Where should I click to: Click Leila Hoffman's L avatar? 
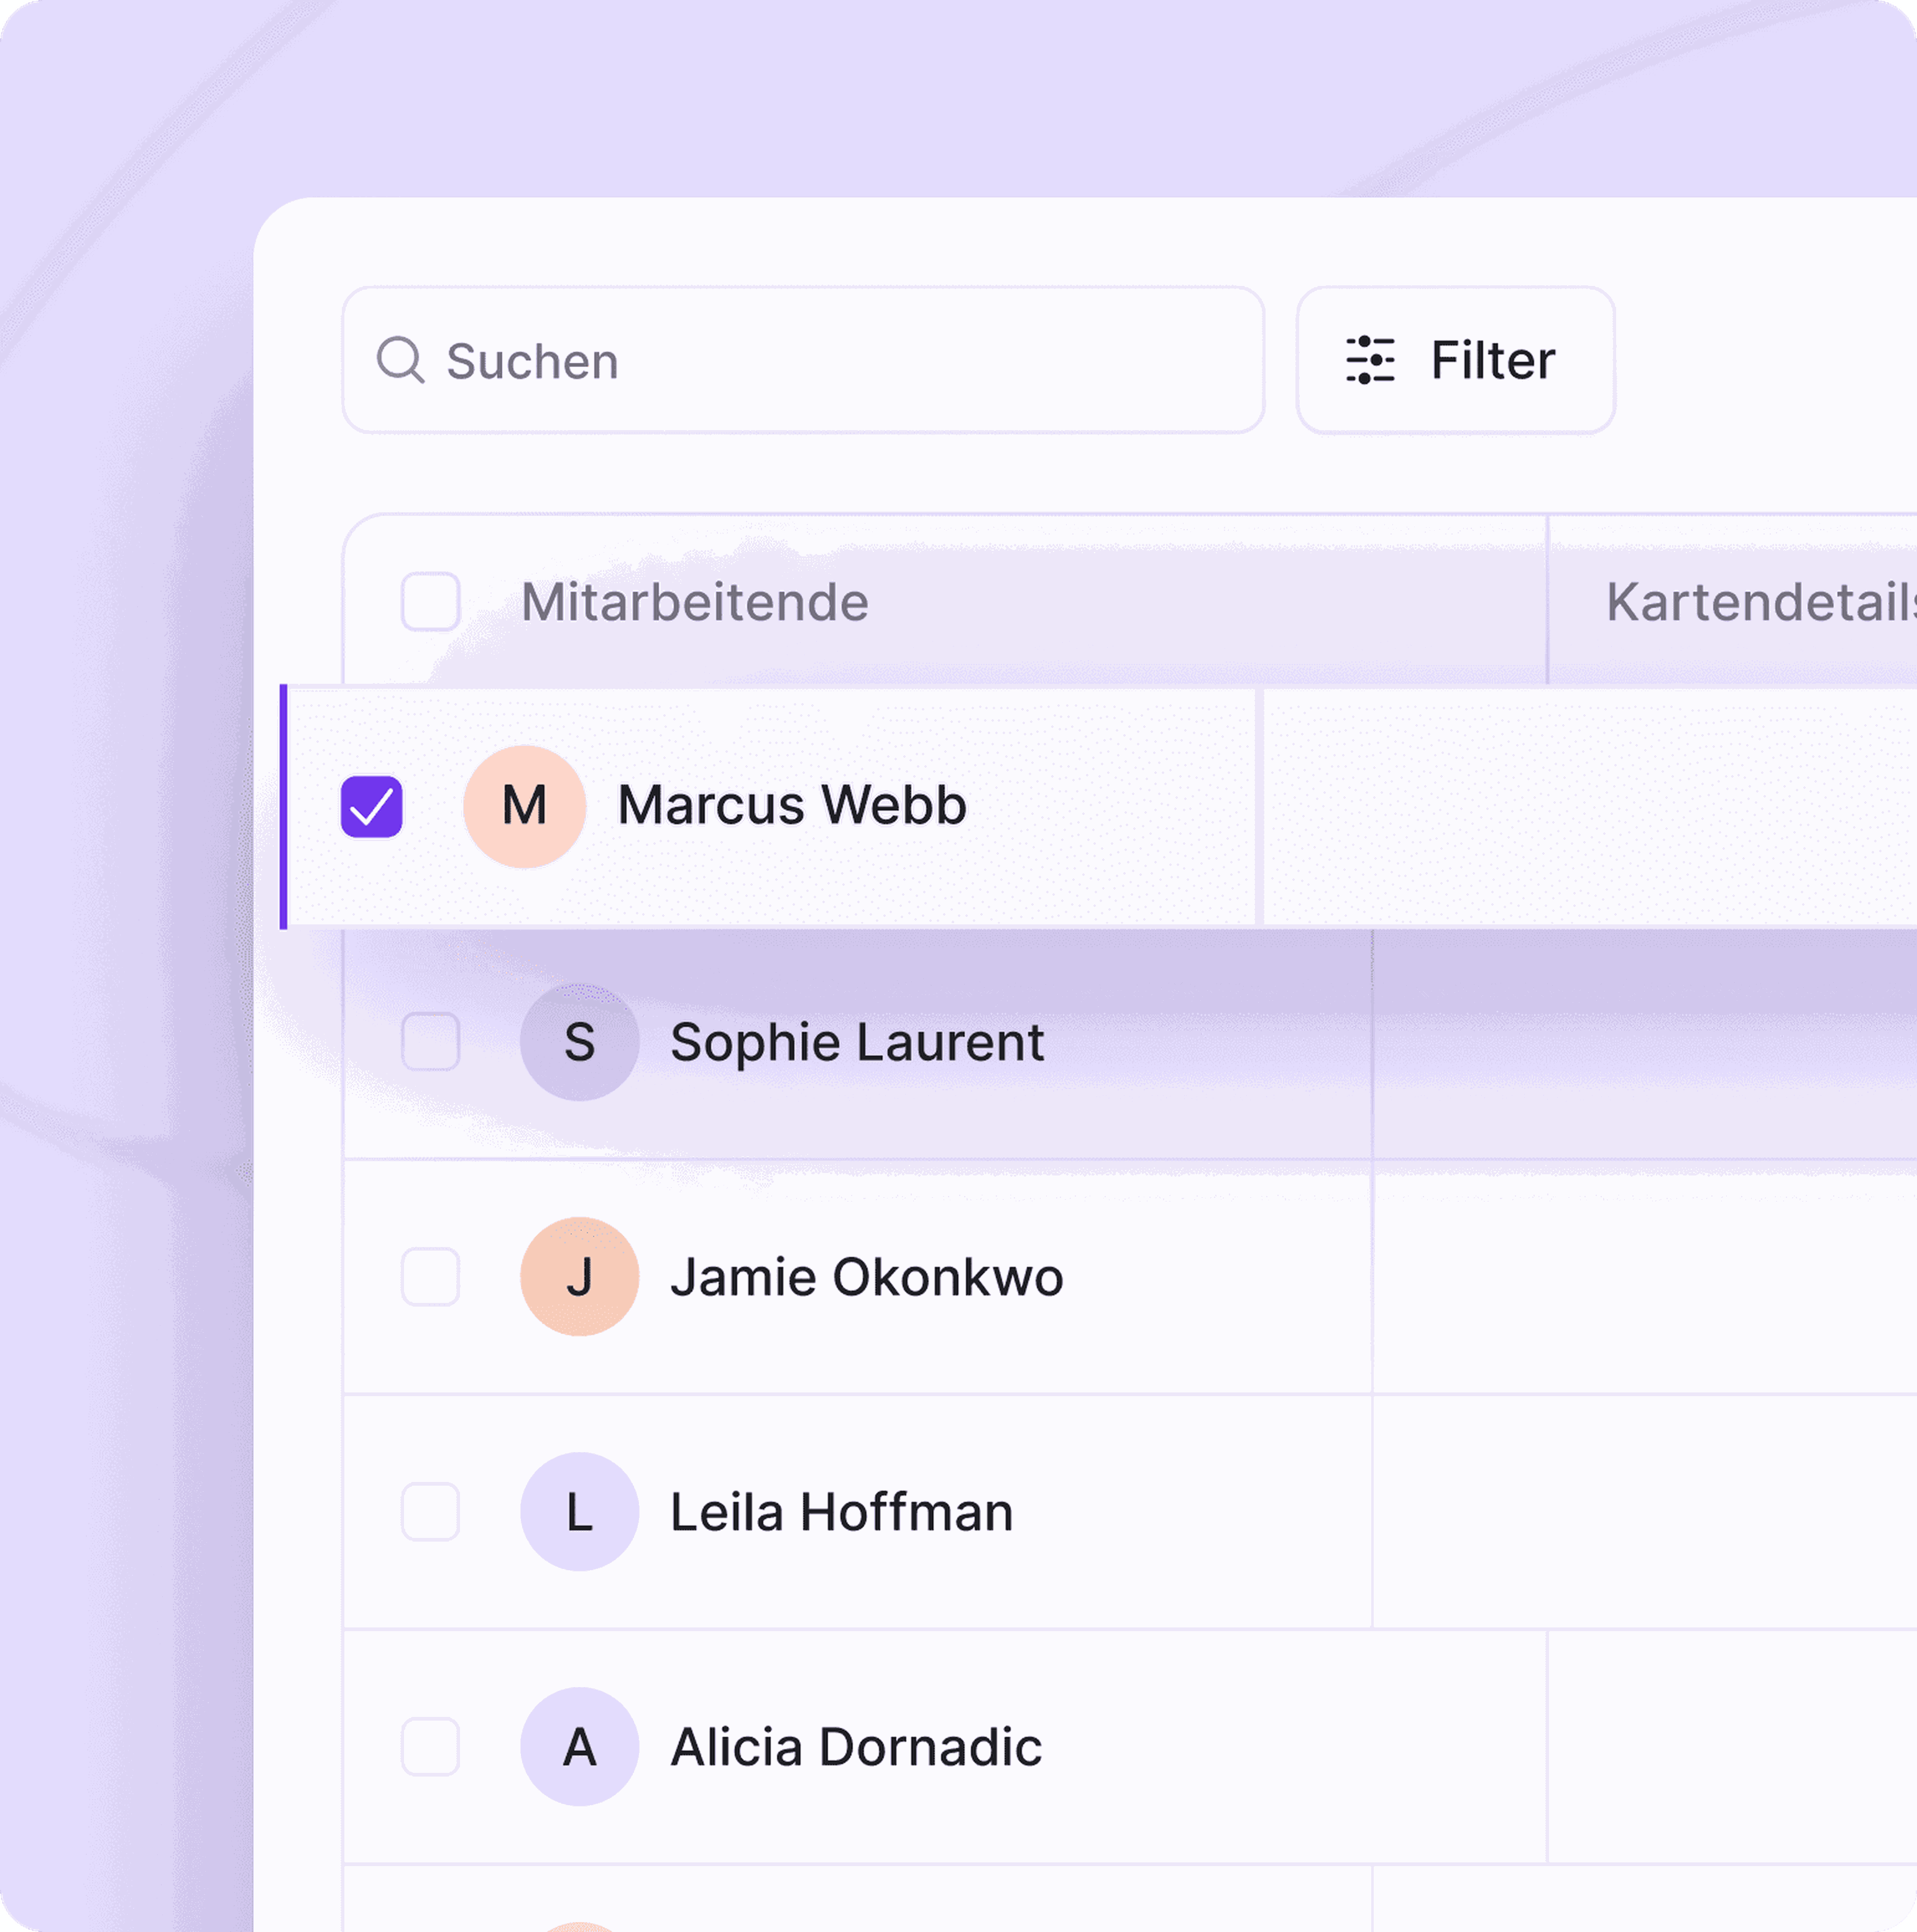(579, 1512)
